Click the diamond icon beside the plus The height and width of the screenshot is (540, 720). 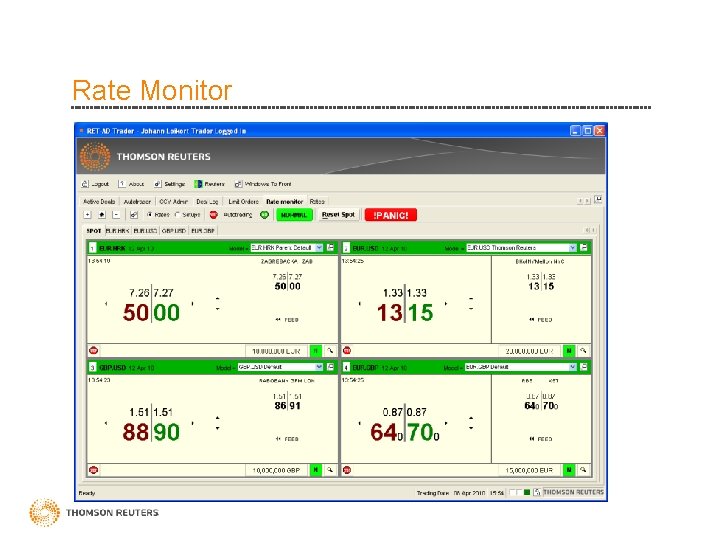[x=102, y=215]
